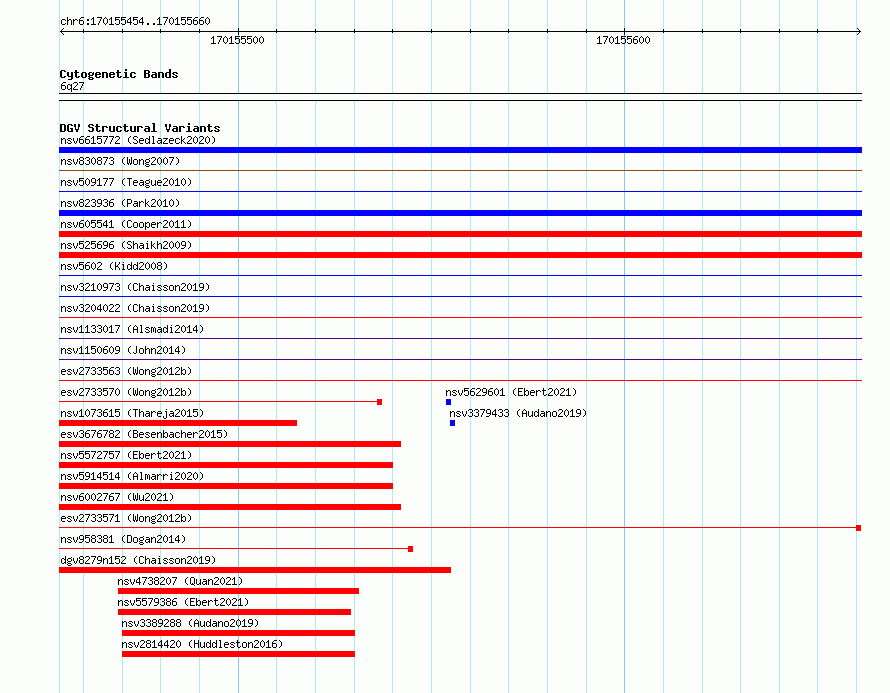Open nsv1133017 (Alsmadi2014) variant
890x693 pixels.
(x=132, y=329)
